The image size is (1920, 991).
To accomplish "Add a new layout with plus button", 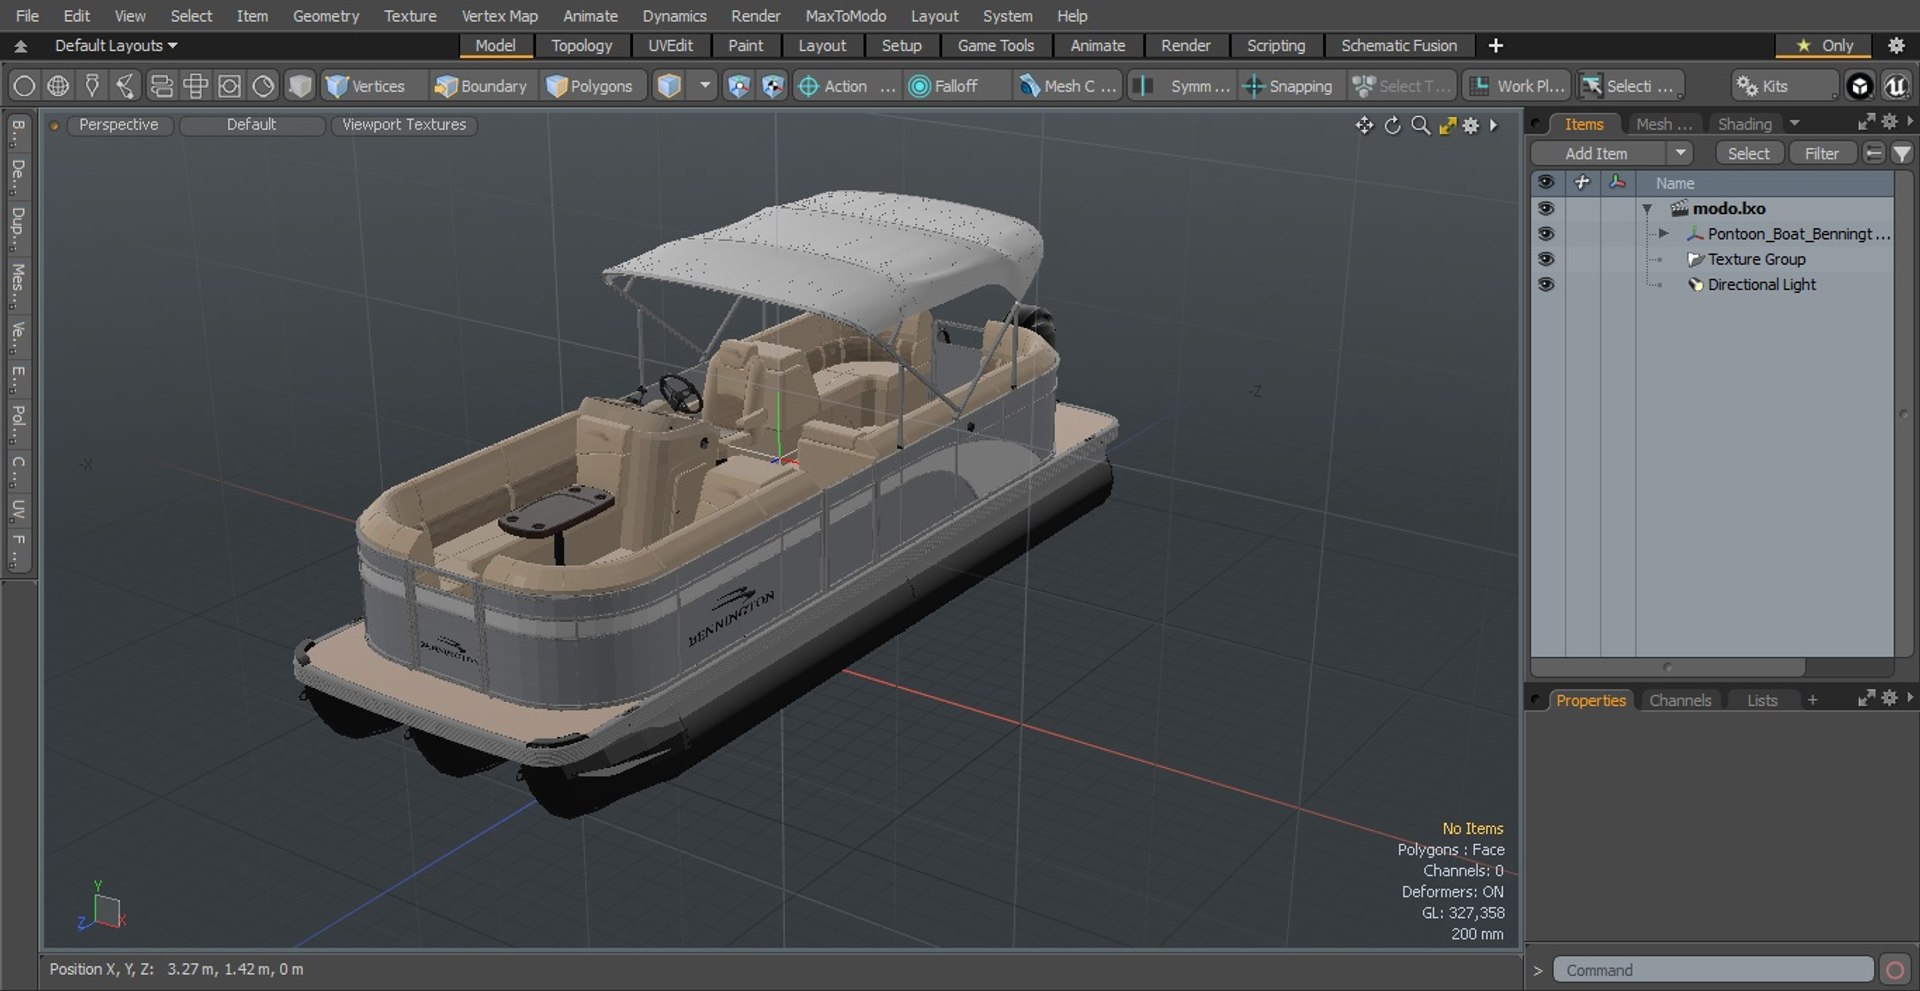I will (x=1495, y=45).
